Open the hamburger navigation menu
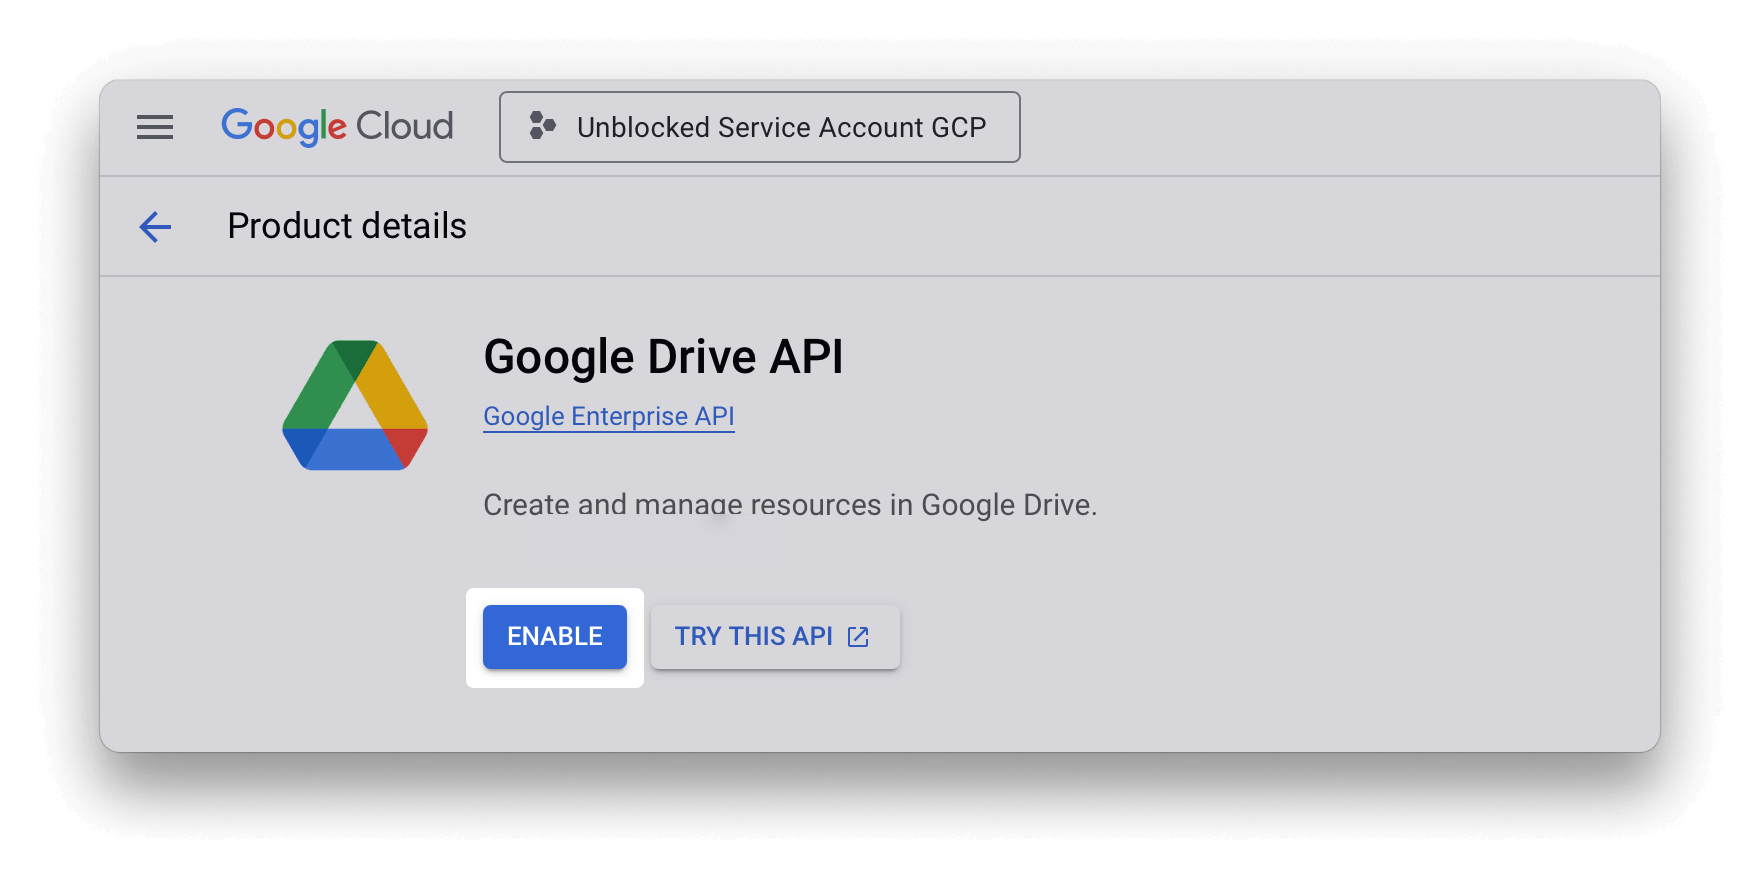 (x=155, y=127)
